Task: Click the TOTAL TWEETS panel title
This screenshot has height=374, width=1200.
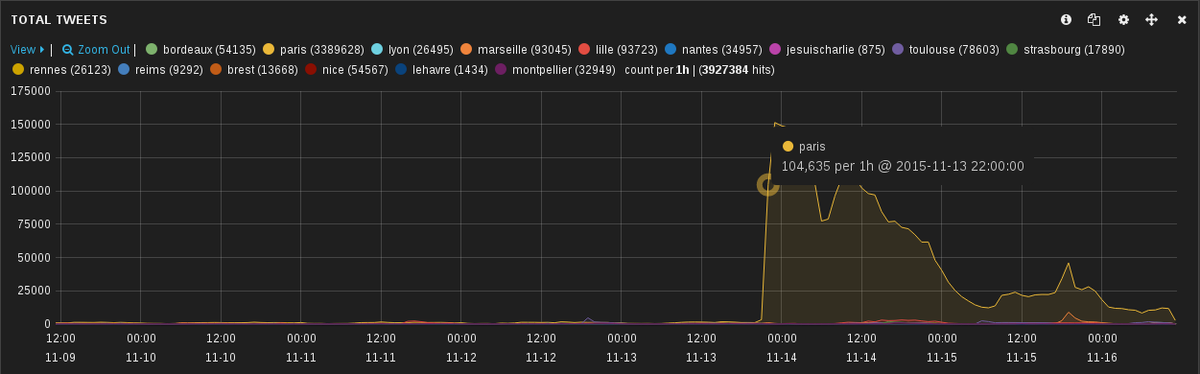Action: [x=59, y=20]
